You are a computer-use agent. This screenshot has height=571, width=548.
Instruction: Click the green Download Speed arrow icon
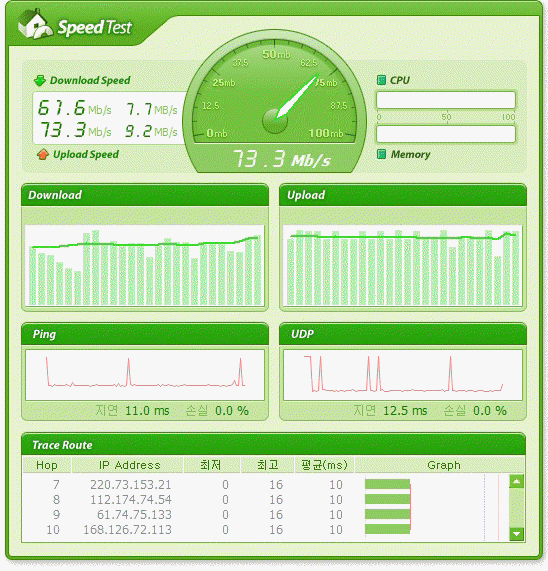[40, 80]
